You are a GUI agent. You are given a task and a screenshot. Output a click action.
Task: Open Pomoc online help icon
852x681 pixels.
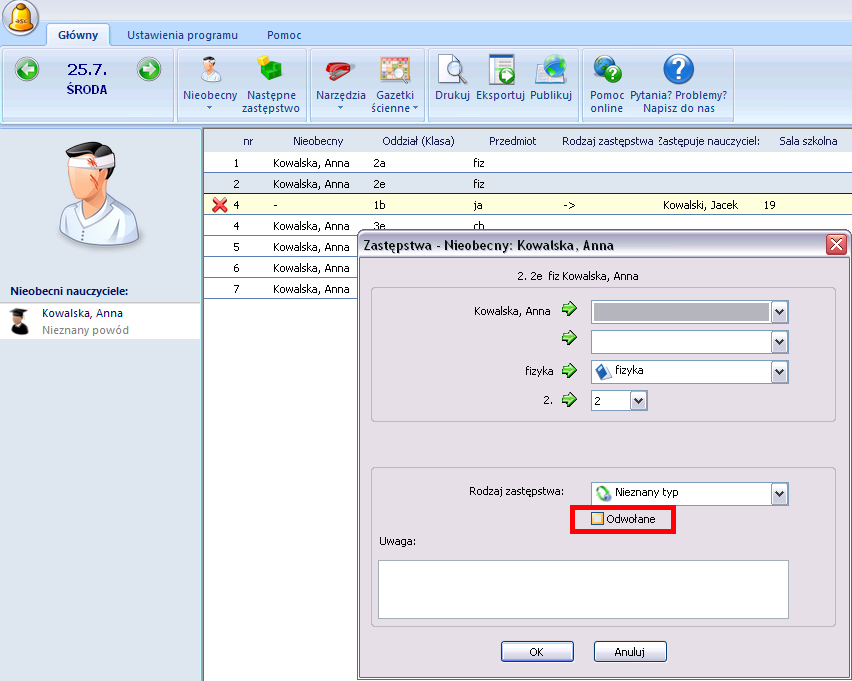coord(607,70)
